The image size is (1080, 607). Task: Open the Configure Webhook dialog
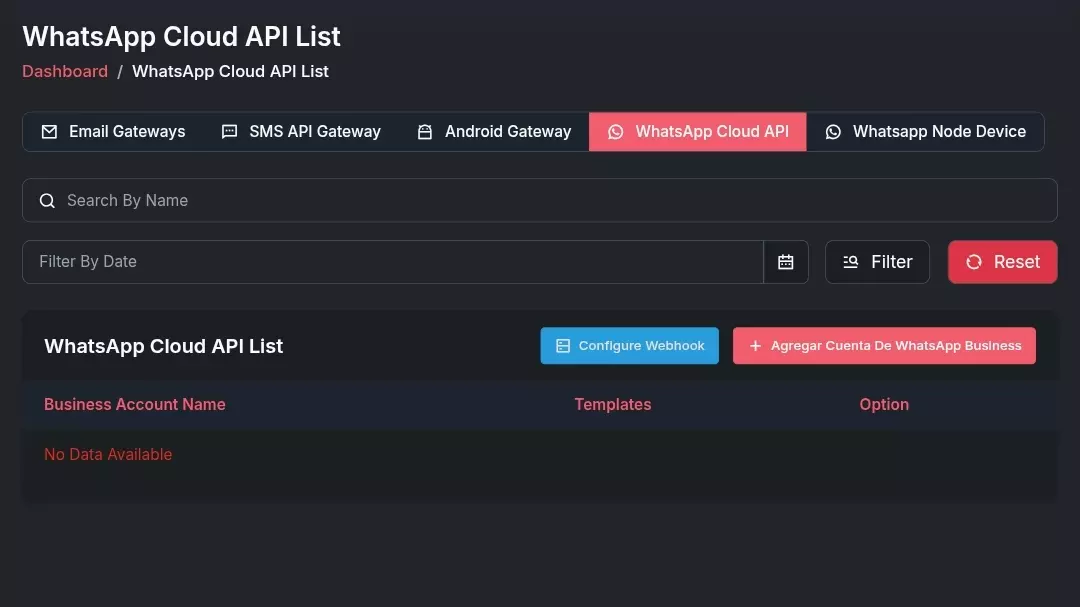630,346
